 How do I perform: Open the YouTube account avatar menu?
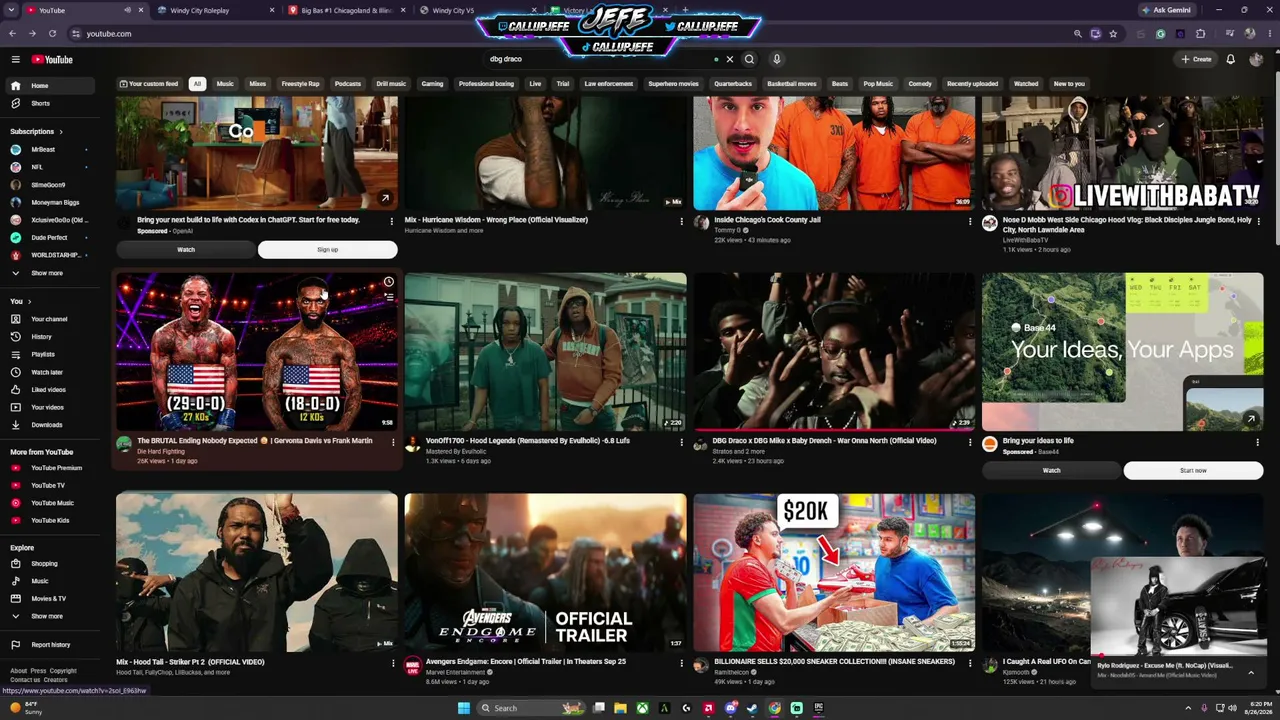1256,59
